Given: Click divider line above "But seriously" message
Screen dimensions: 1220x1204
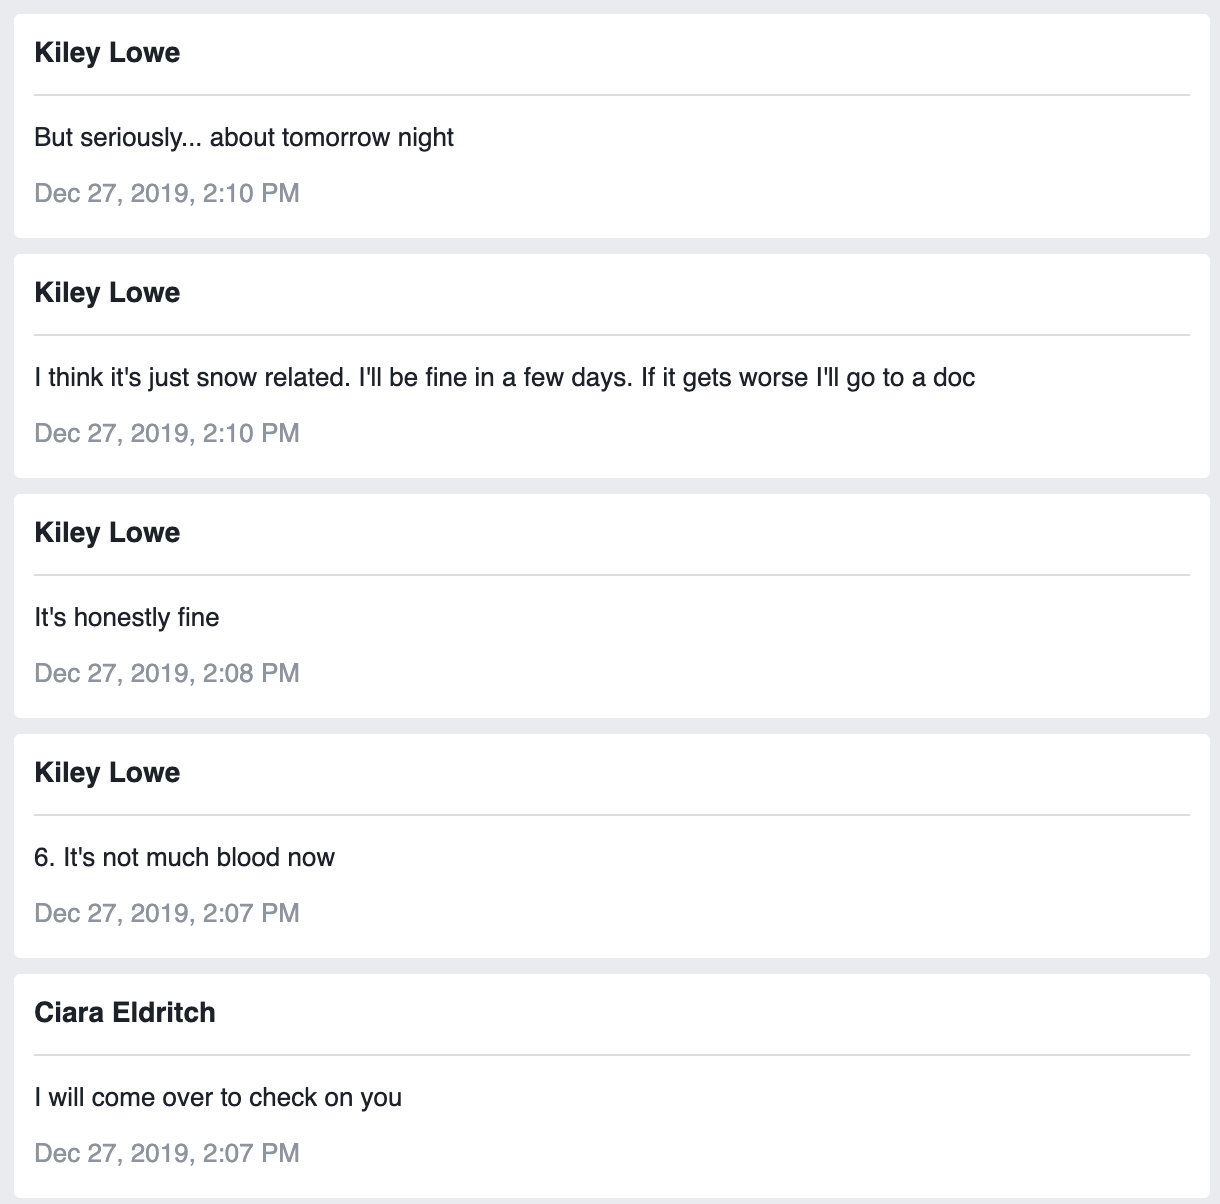Looking at the screenshot, I should coord(611,95).
